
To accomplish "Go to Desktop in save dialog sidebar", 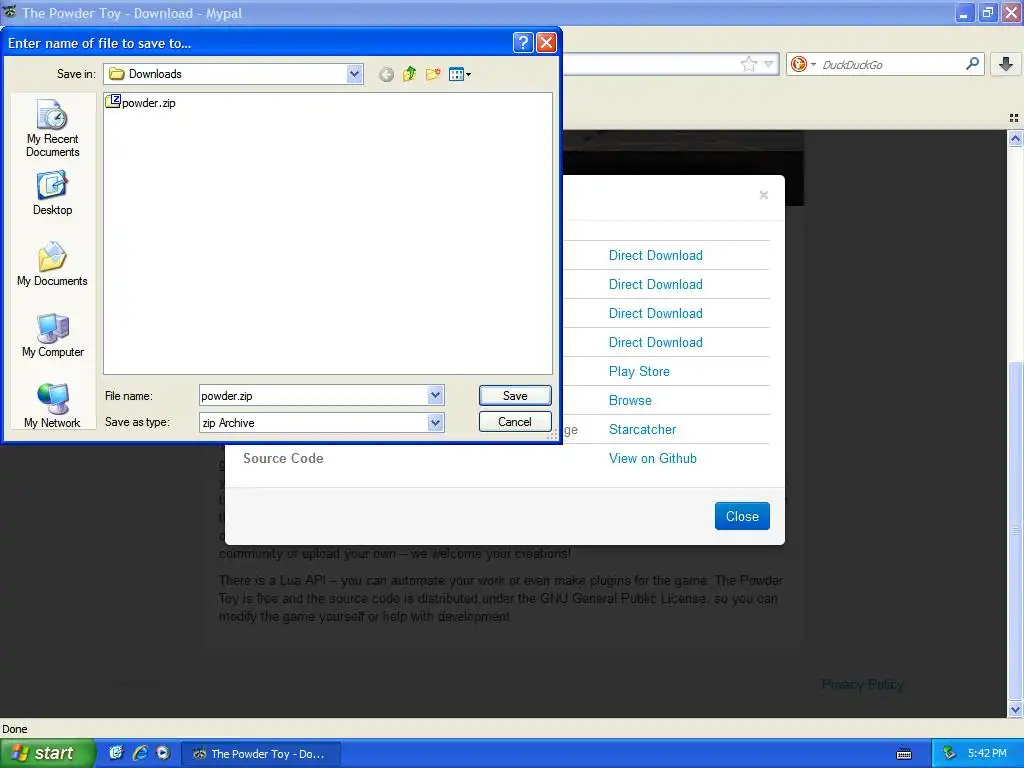I will coord(52,193).
